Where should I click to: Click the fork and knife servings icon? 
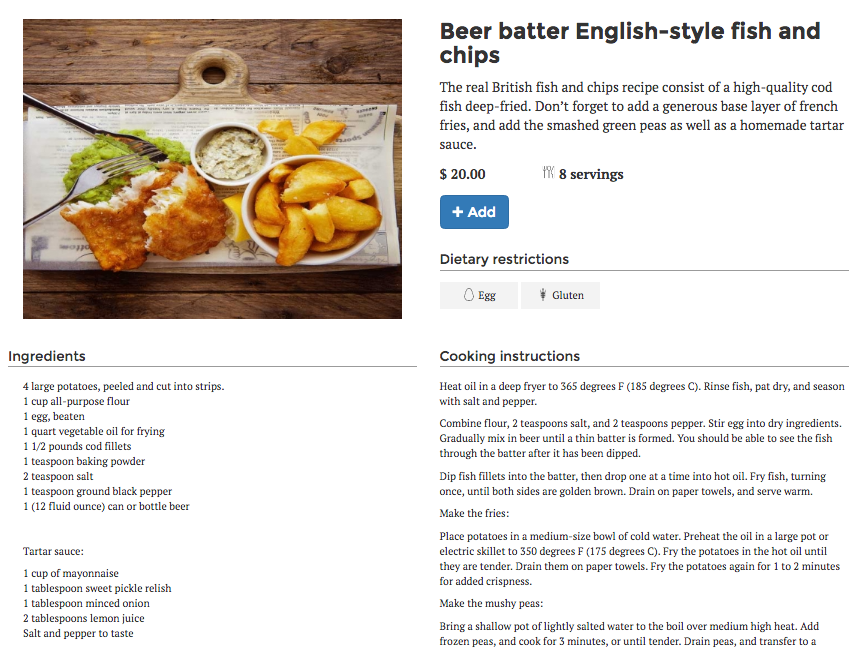pos(548,173)
